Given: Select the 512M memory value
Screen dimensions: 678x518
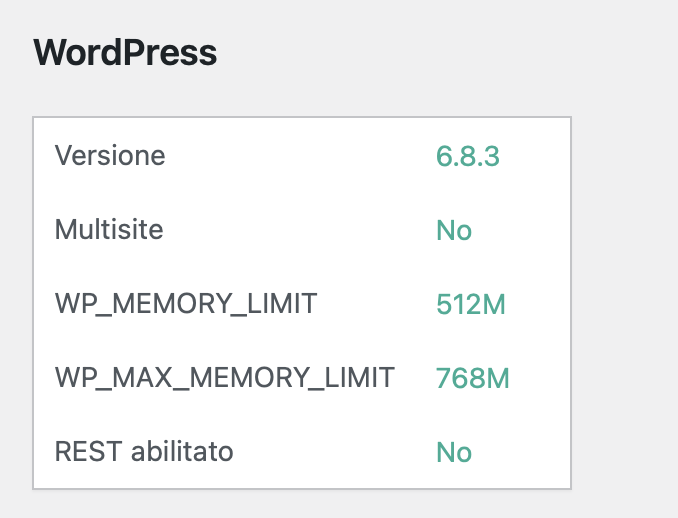Looking at the screenshot, I should click(x=470, y=305).
